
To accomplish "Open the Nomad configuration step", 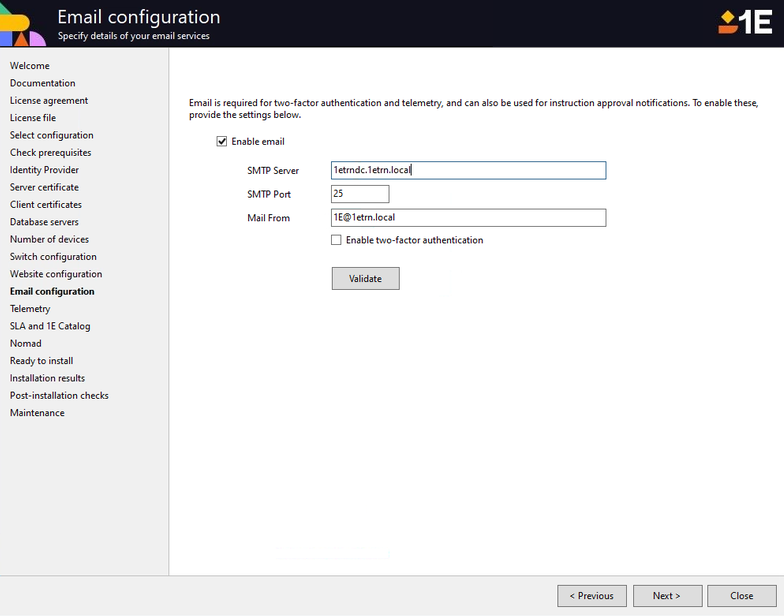I will point(26,343).
